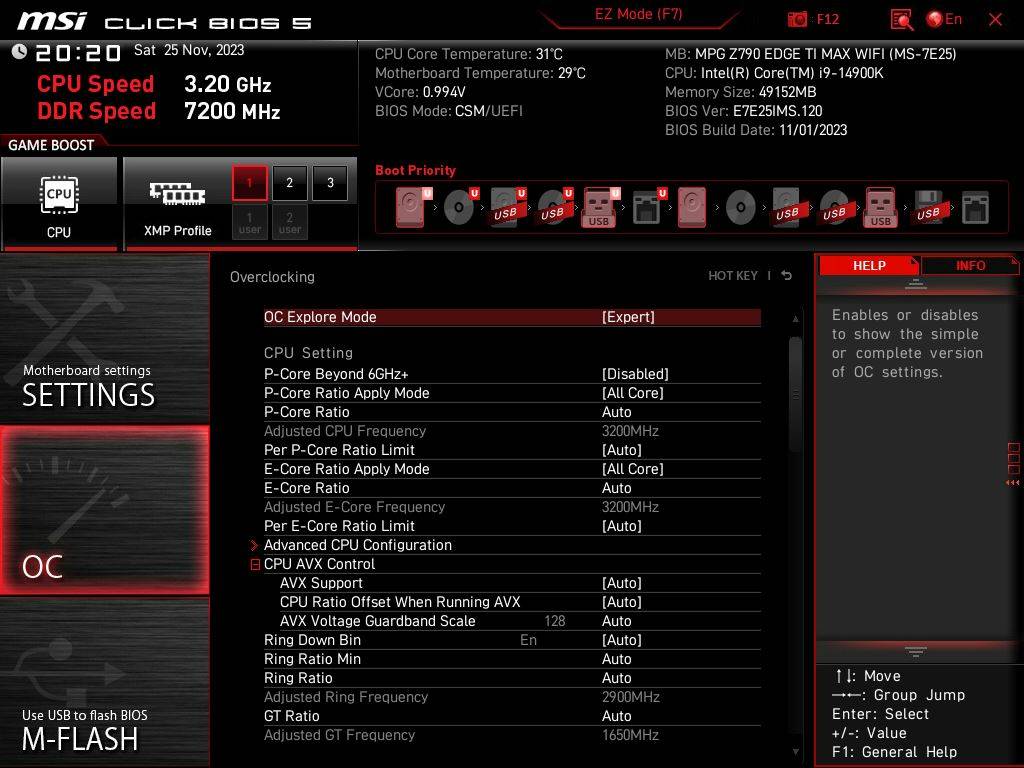The width and height of the screenshot is (1024, 768).
Task: Switch to the INFO tab
Action: pyautogui.click(x=970, y=265)
